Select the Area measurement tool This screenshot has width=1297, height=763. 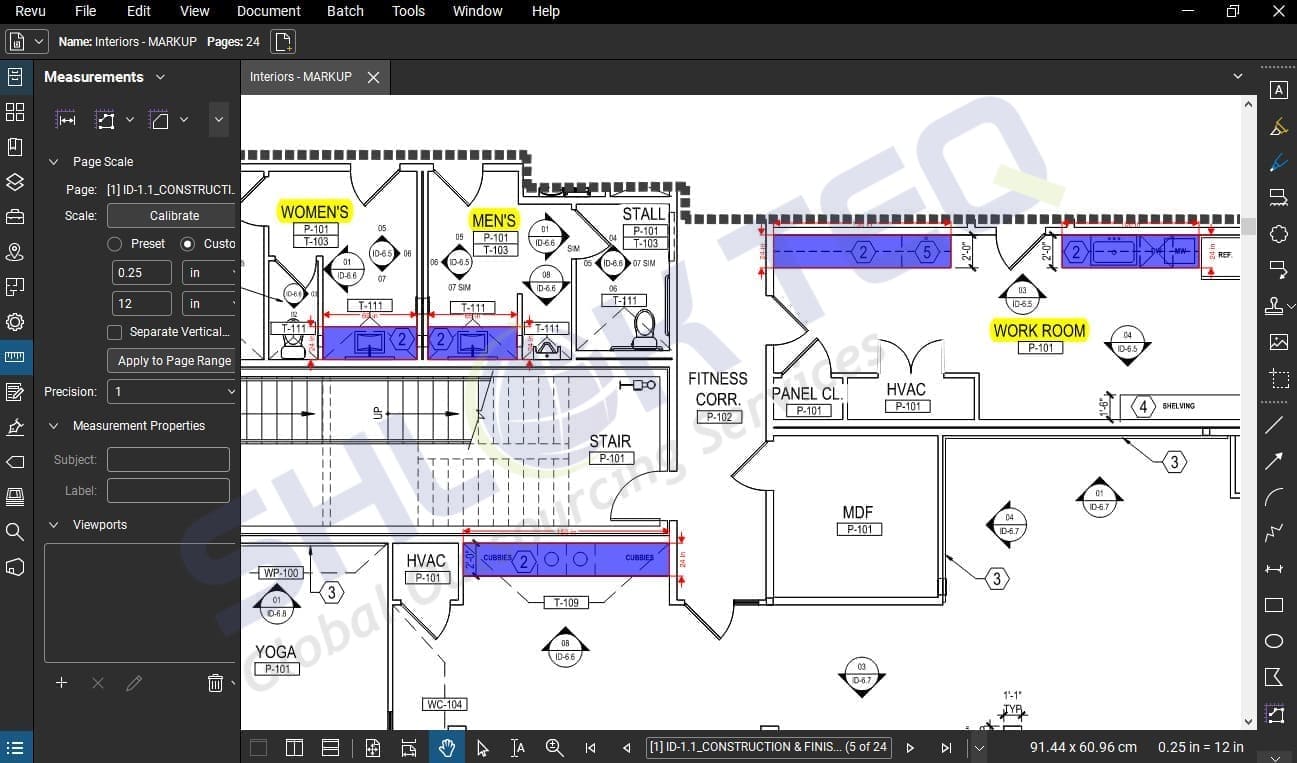[159, 120]
